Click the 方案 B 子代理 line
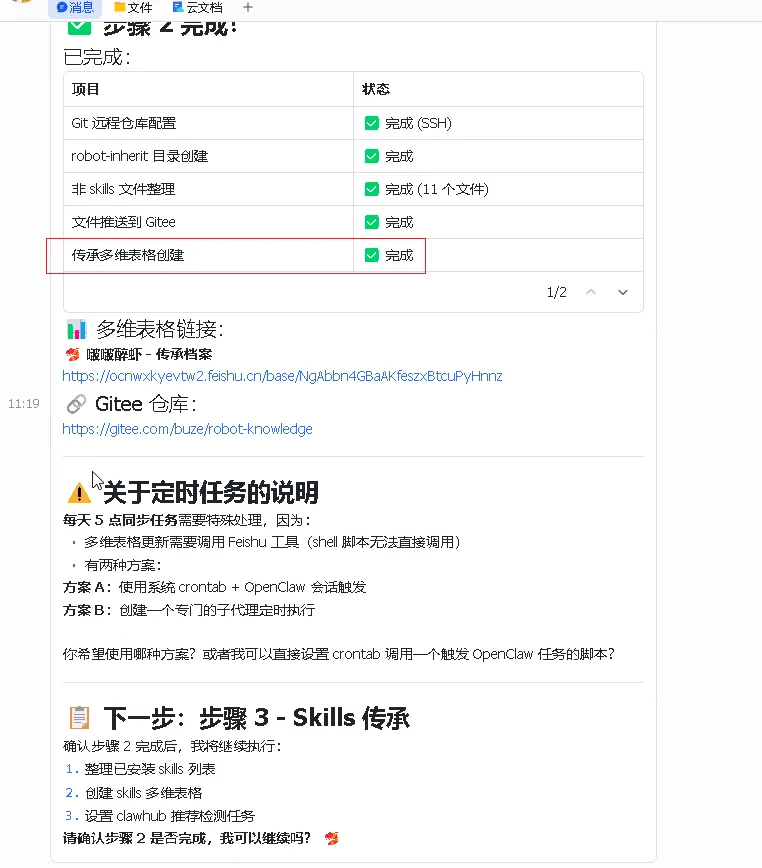The height and width of the screenshot is (868, 762). coord(189,610)
